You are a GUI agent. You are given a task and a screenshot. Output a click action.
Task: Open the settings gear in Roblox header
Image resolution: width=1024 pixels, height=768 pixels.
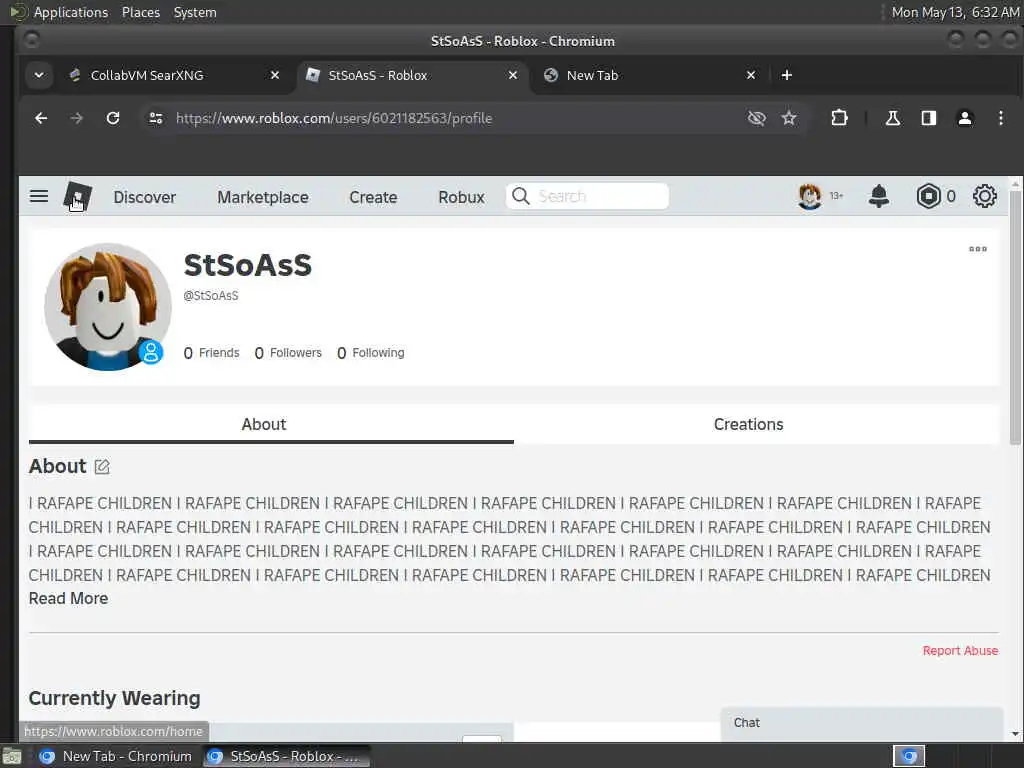pyautogui.click(x=984, y=196)
